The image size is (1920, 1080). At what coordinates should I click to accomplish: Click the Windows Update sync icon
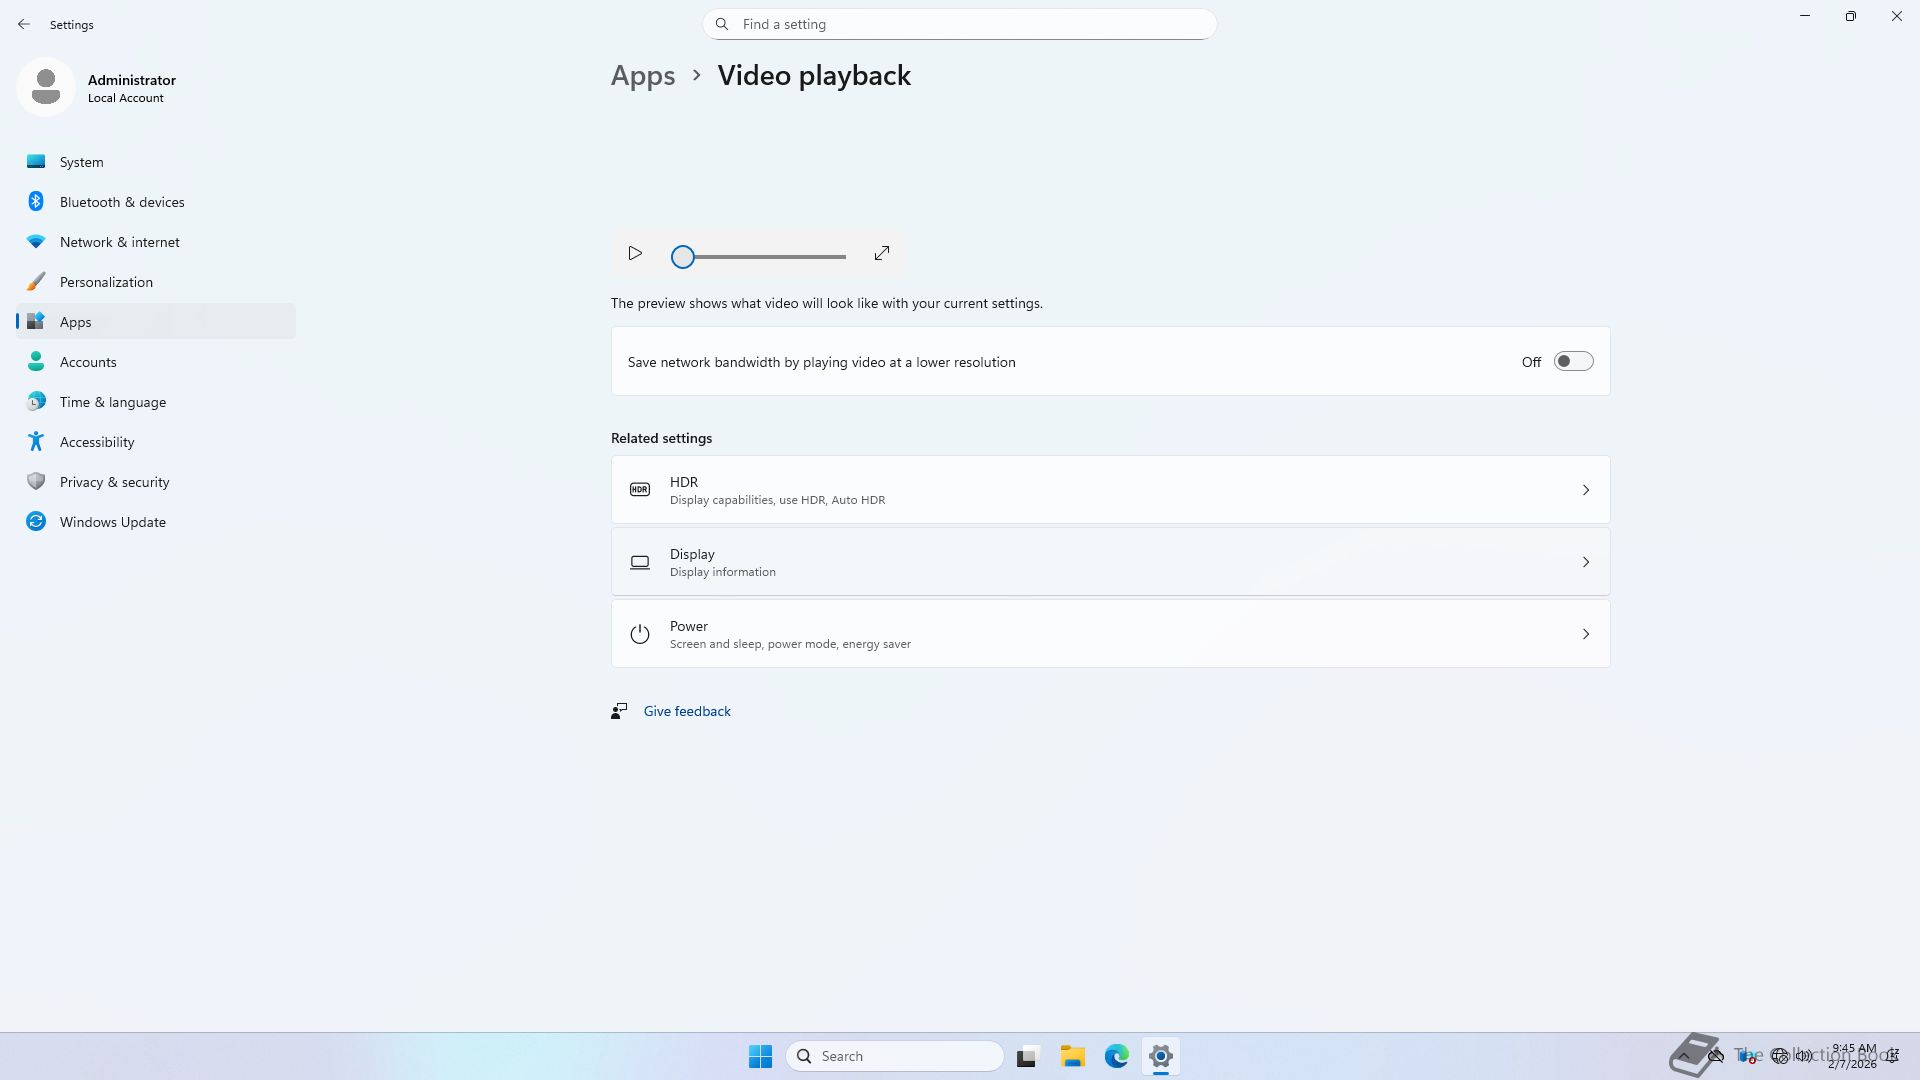[36, 522]
